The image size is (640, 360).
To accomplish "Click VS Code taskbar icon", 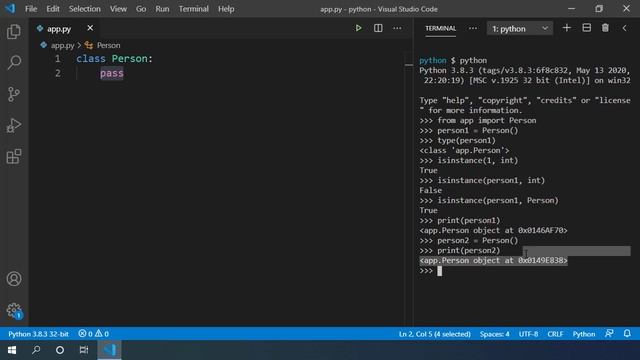I will click(x=109, y=350).
